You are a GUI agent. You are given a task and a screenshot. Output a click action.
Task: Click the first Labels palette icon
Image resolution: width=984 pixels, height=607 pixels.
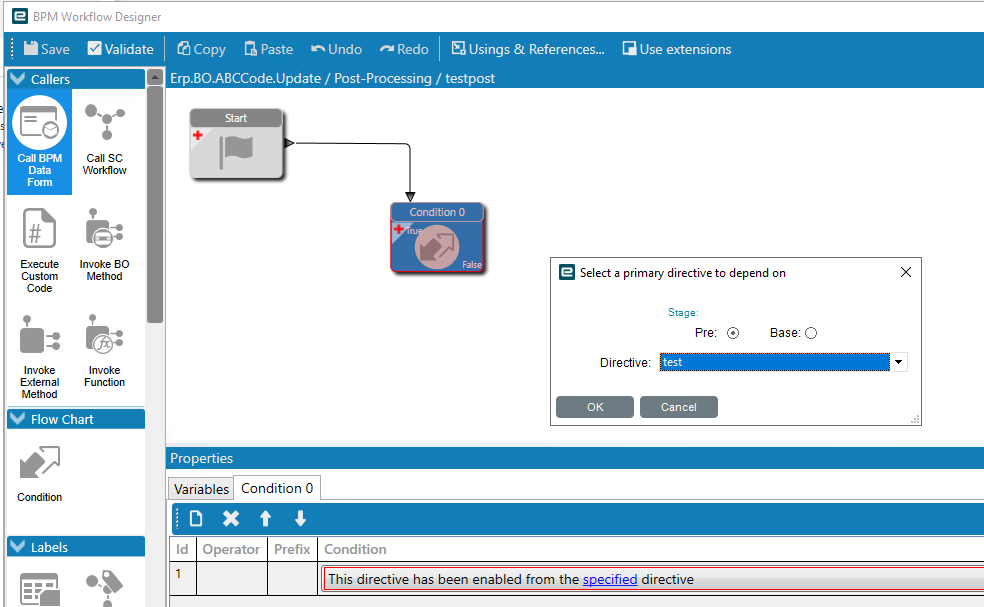[x=40, y=589]
